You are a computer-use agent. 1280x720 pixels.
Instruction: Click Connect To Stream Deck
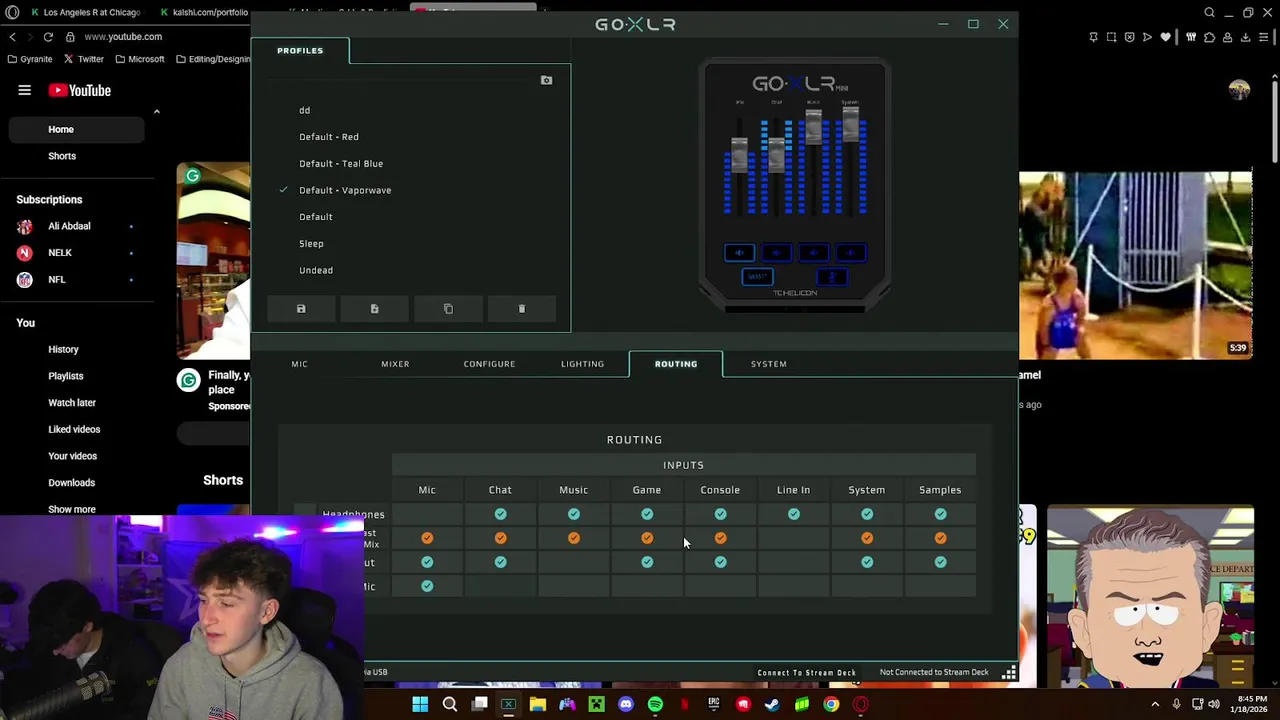(x=807, y=673)
